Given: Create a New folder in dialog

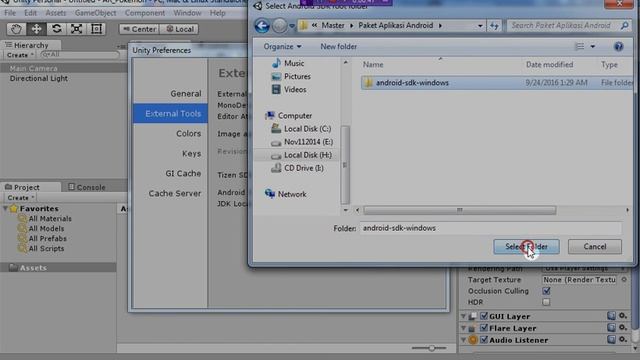Looking at the screenshot, I should 338,47.
